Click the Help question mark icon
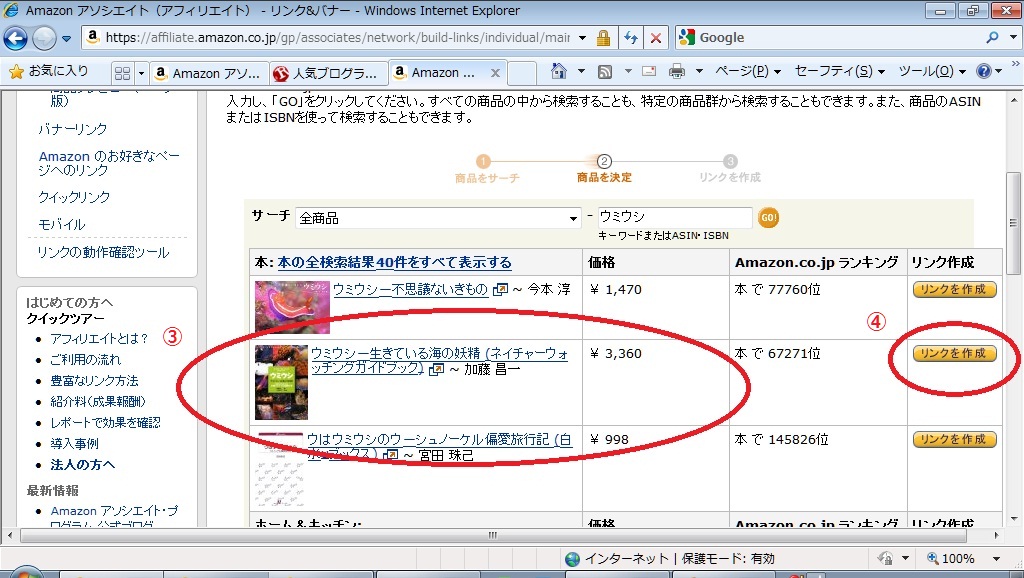The height and width of the screenshot is (578, 1024). 984,71
